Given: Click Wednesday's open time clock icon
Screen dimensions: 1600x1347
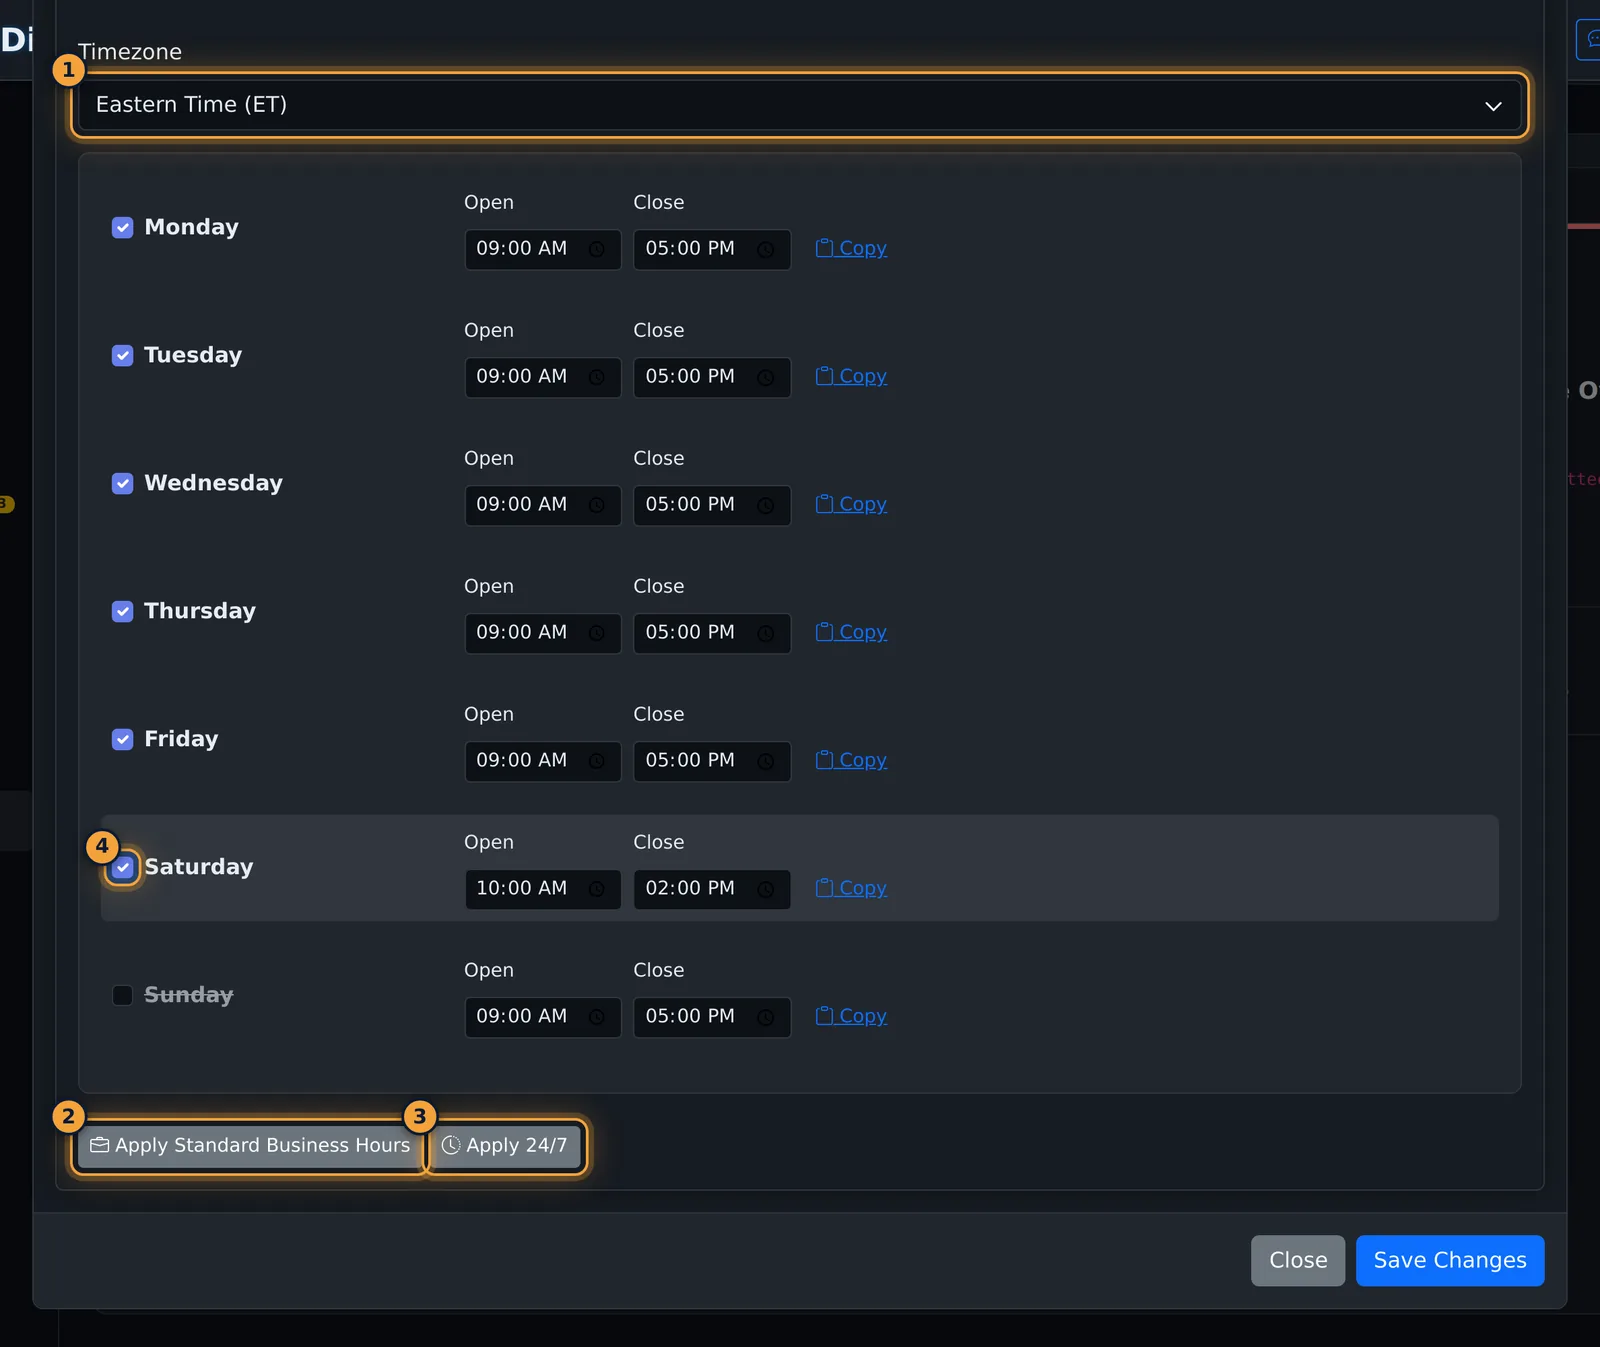Looking at the screenshot, I should click(x=597, y=505).
